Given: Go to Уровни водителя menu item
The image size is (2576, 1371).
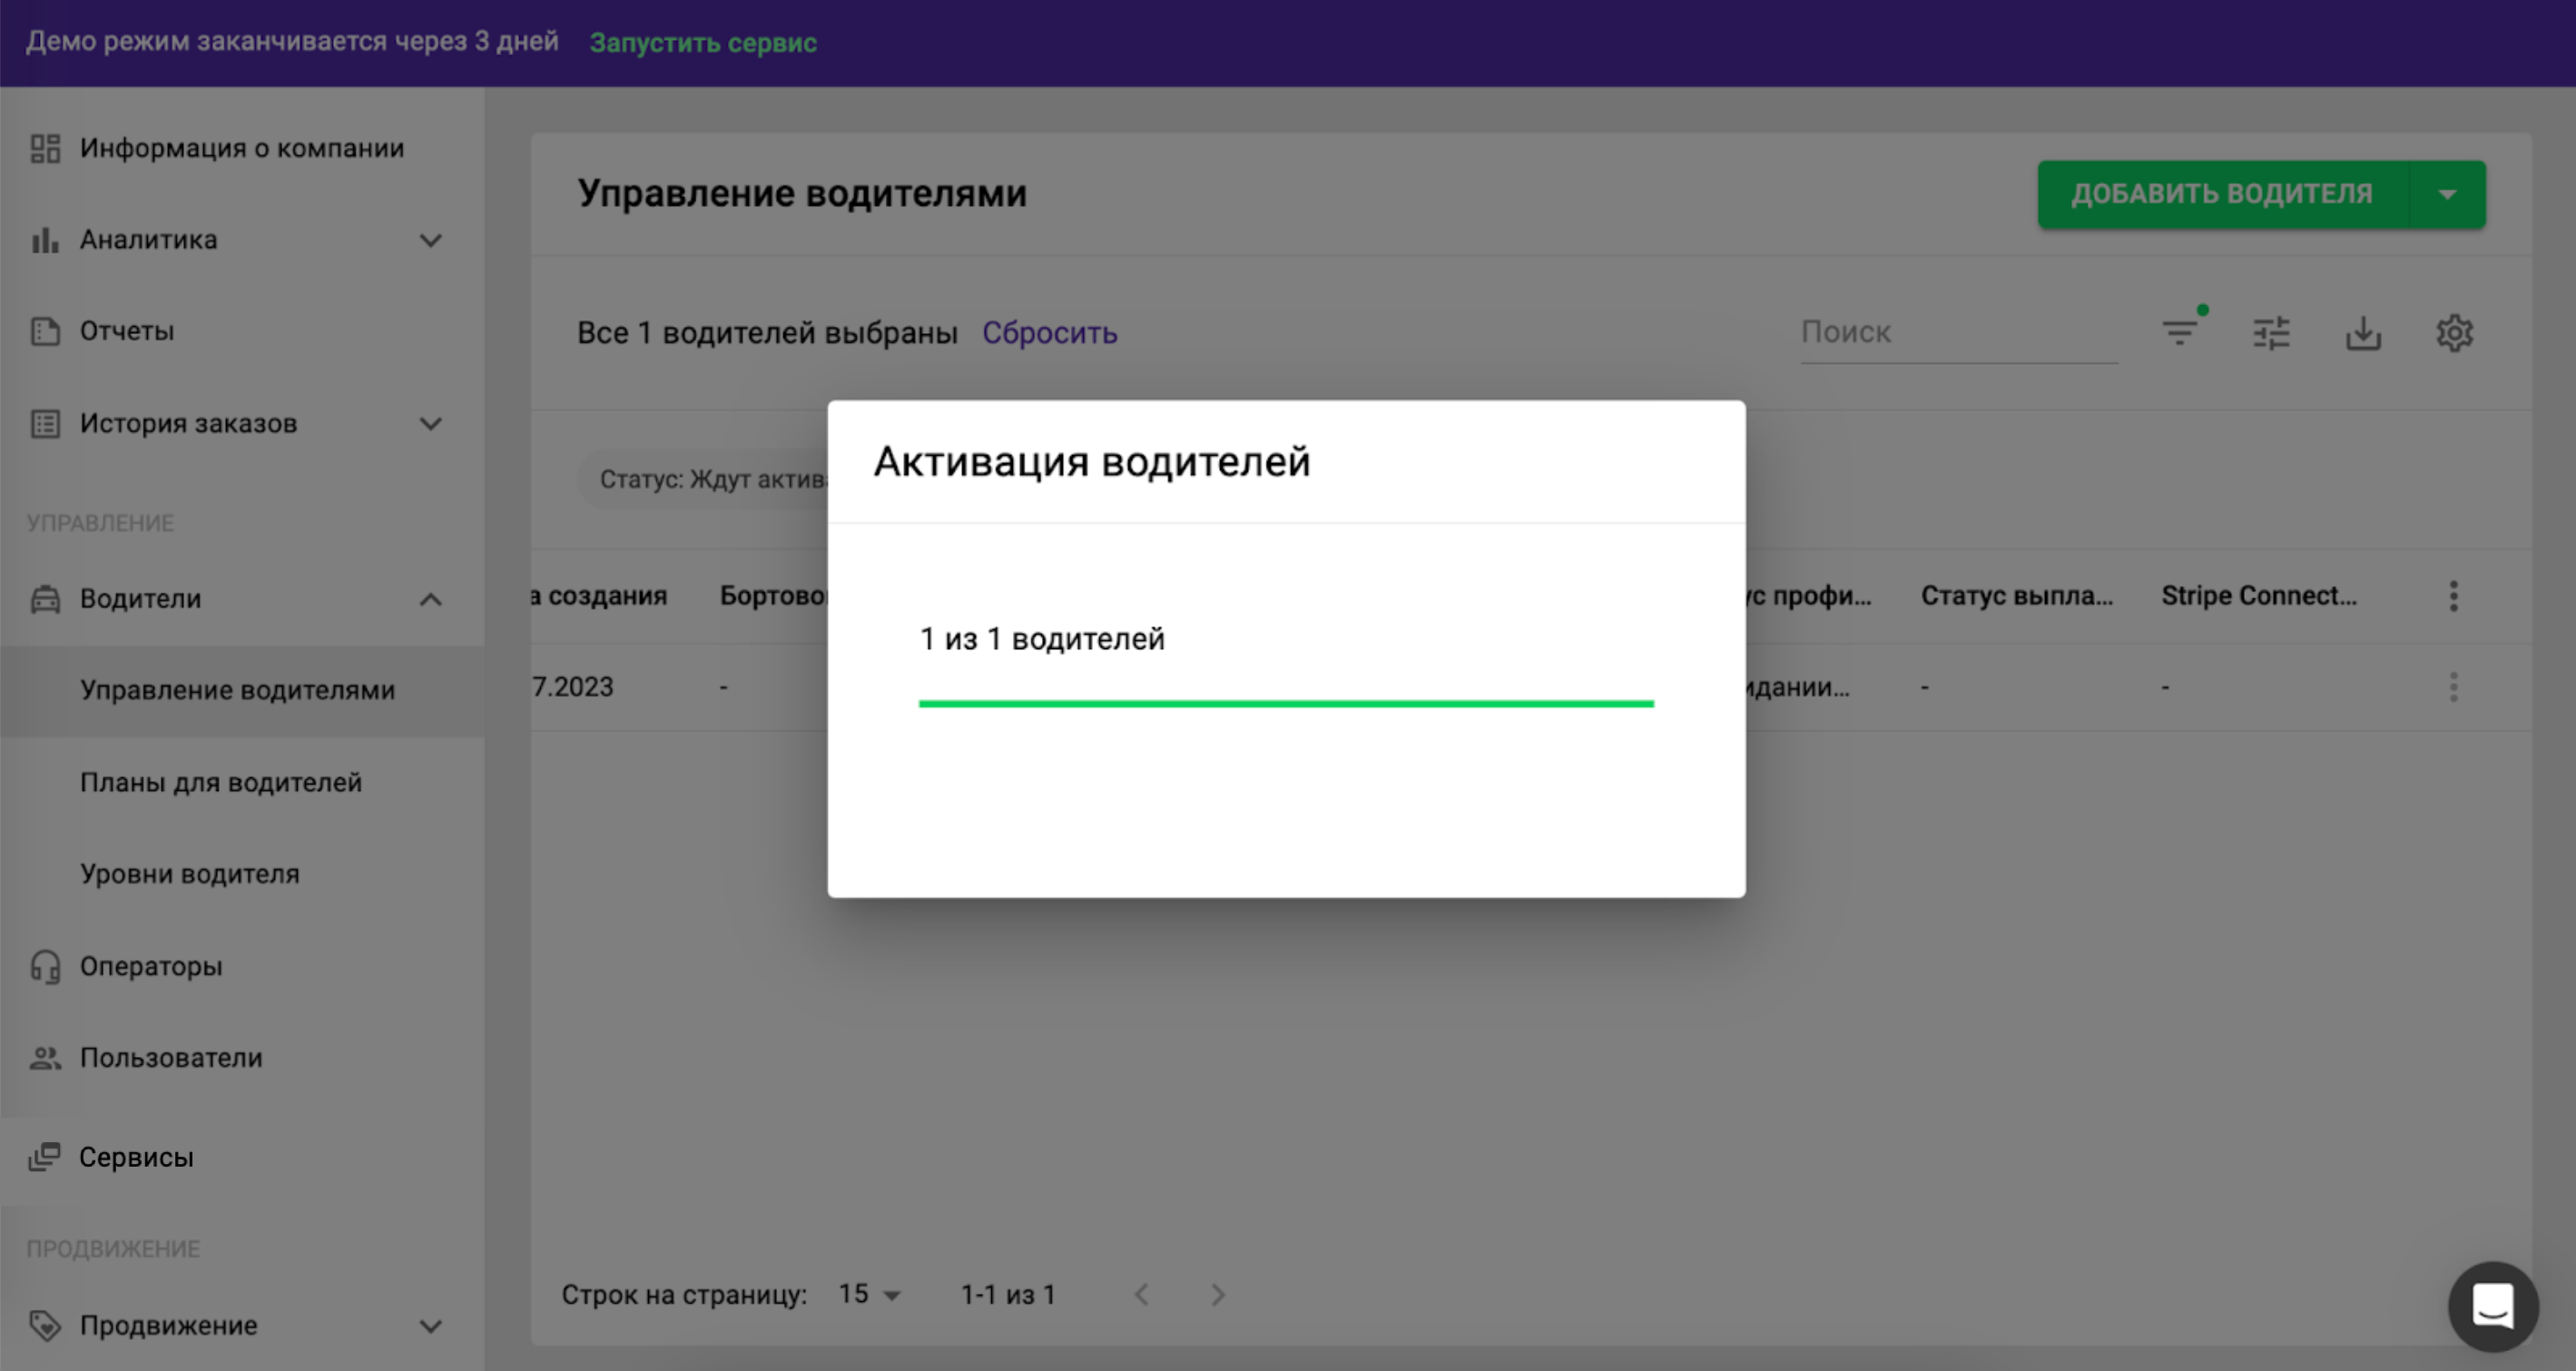Looking at the screenshot, I should (x=190, y=874).
